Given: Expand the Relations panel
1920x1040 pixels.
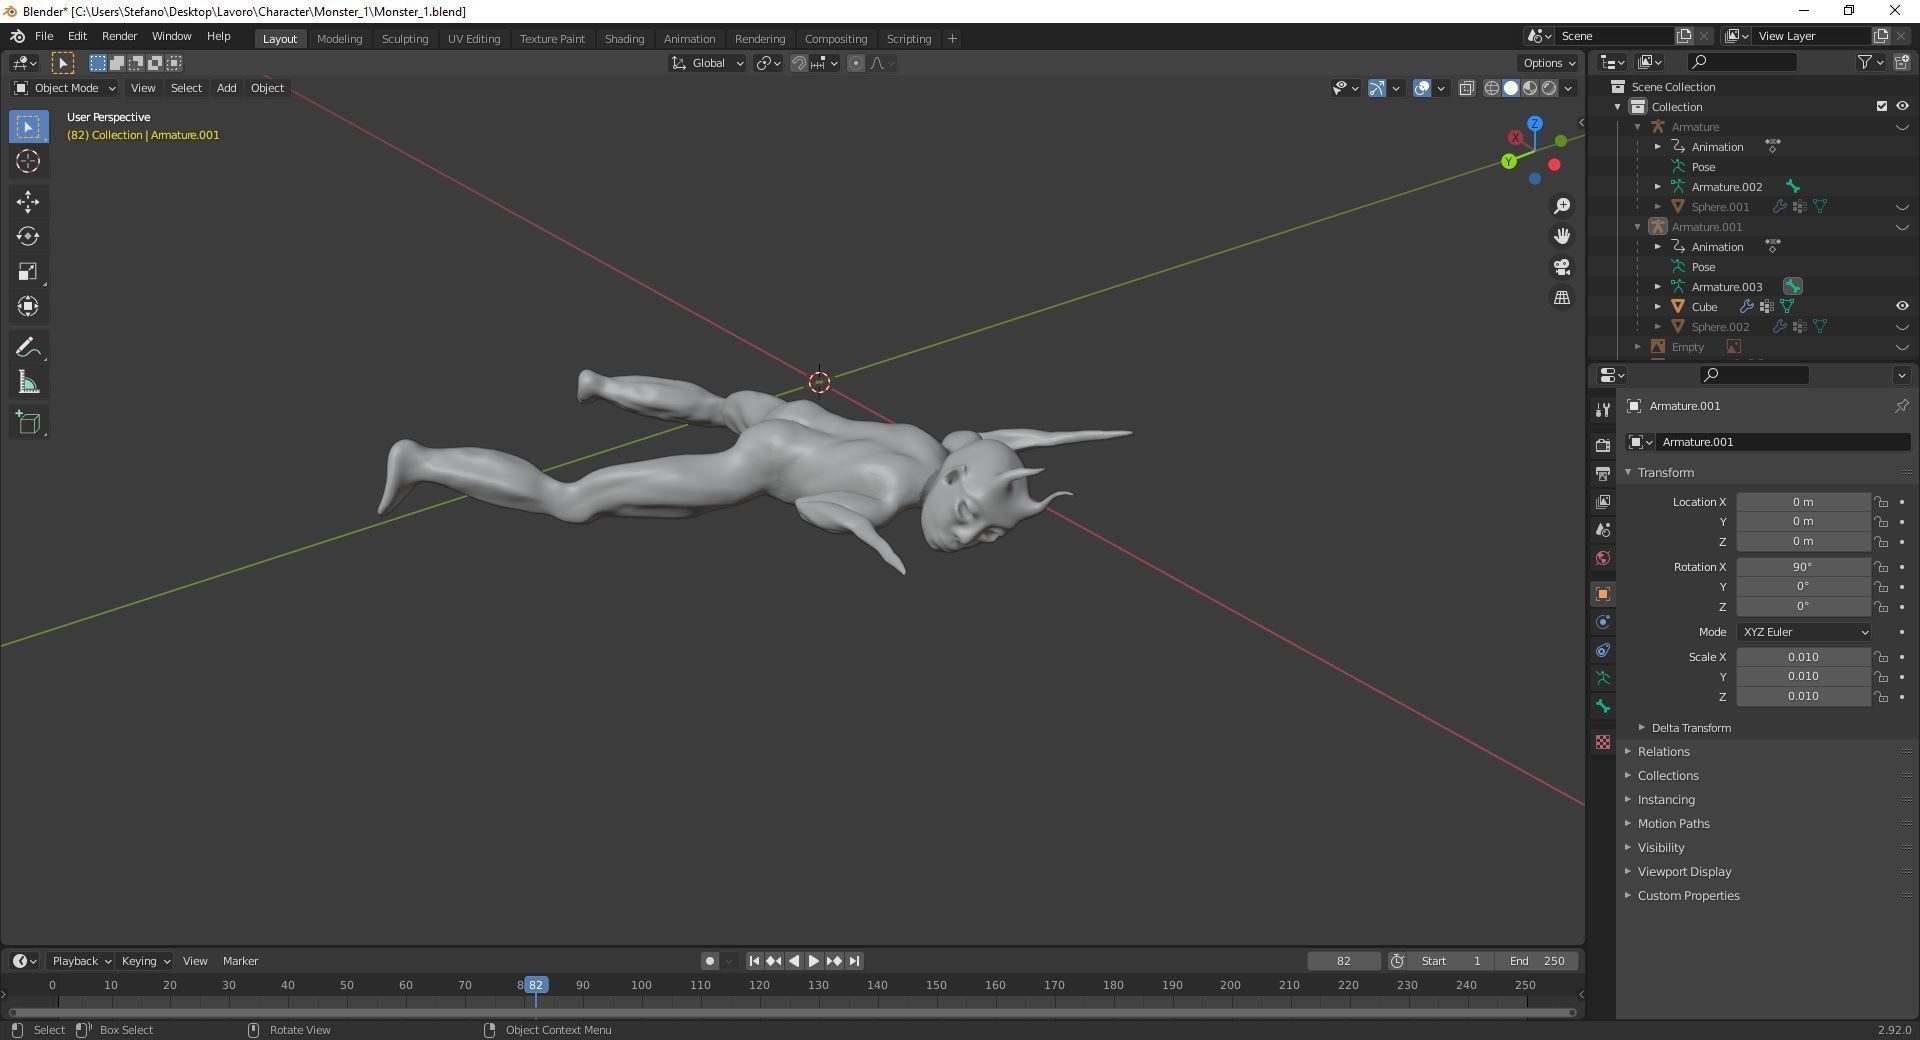Looking at the screenshot, I should tap(1663, 752).
